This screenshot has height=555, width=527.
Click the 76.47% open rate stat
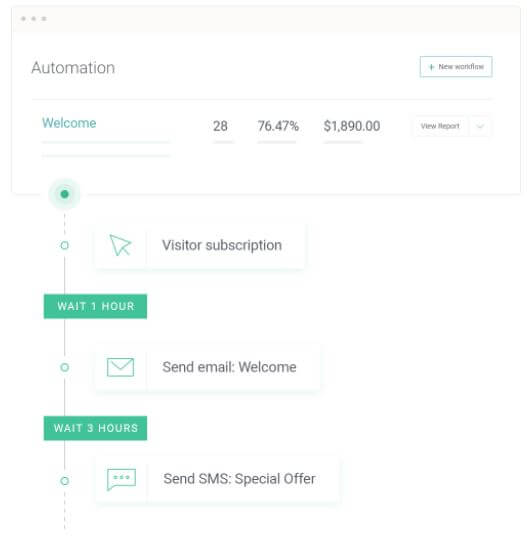point(278,126)
